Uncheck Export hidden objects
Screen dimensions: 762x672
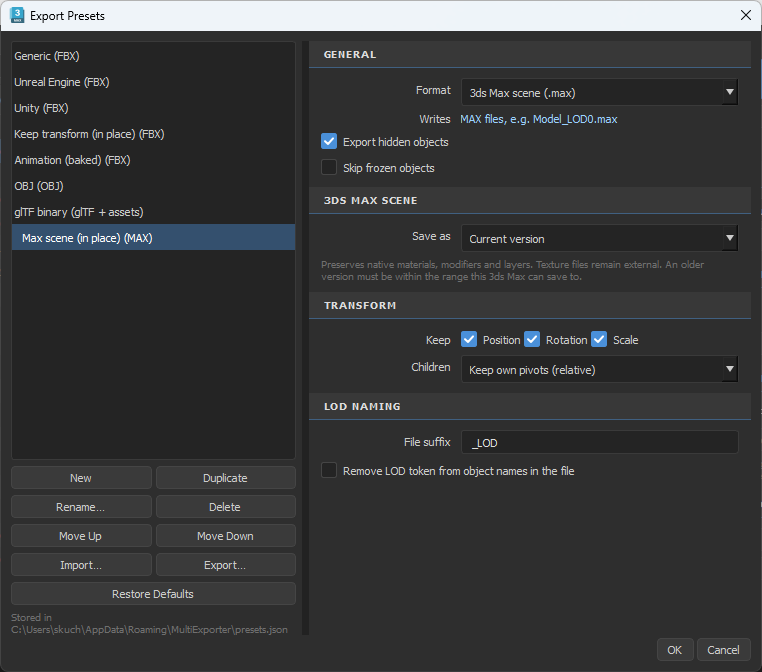pos(329,141)
